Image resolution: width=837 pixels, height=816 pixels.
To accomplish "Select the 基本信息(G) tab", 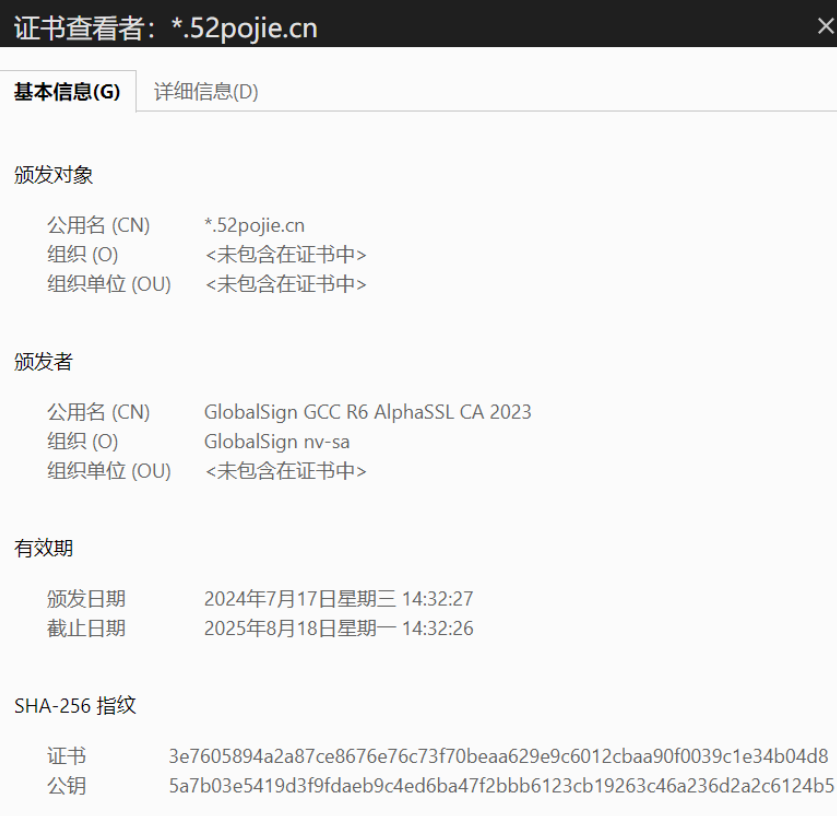I will tap(67, 92).
